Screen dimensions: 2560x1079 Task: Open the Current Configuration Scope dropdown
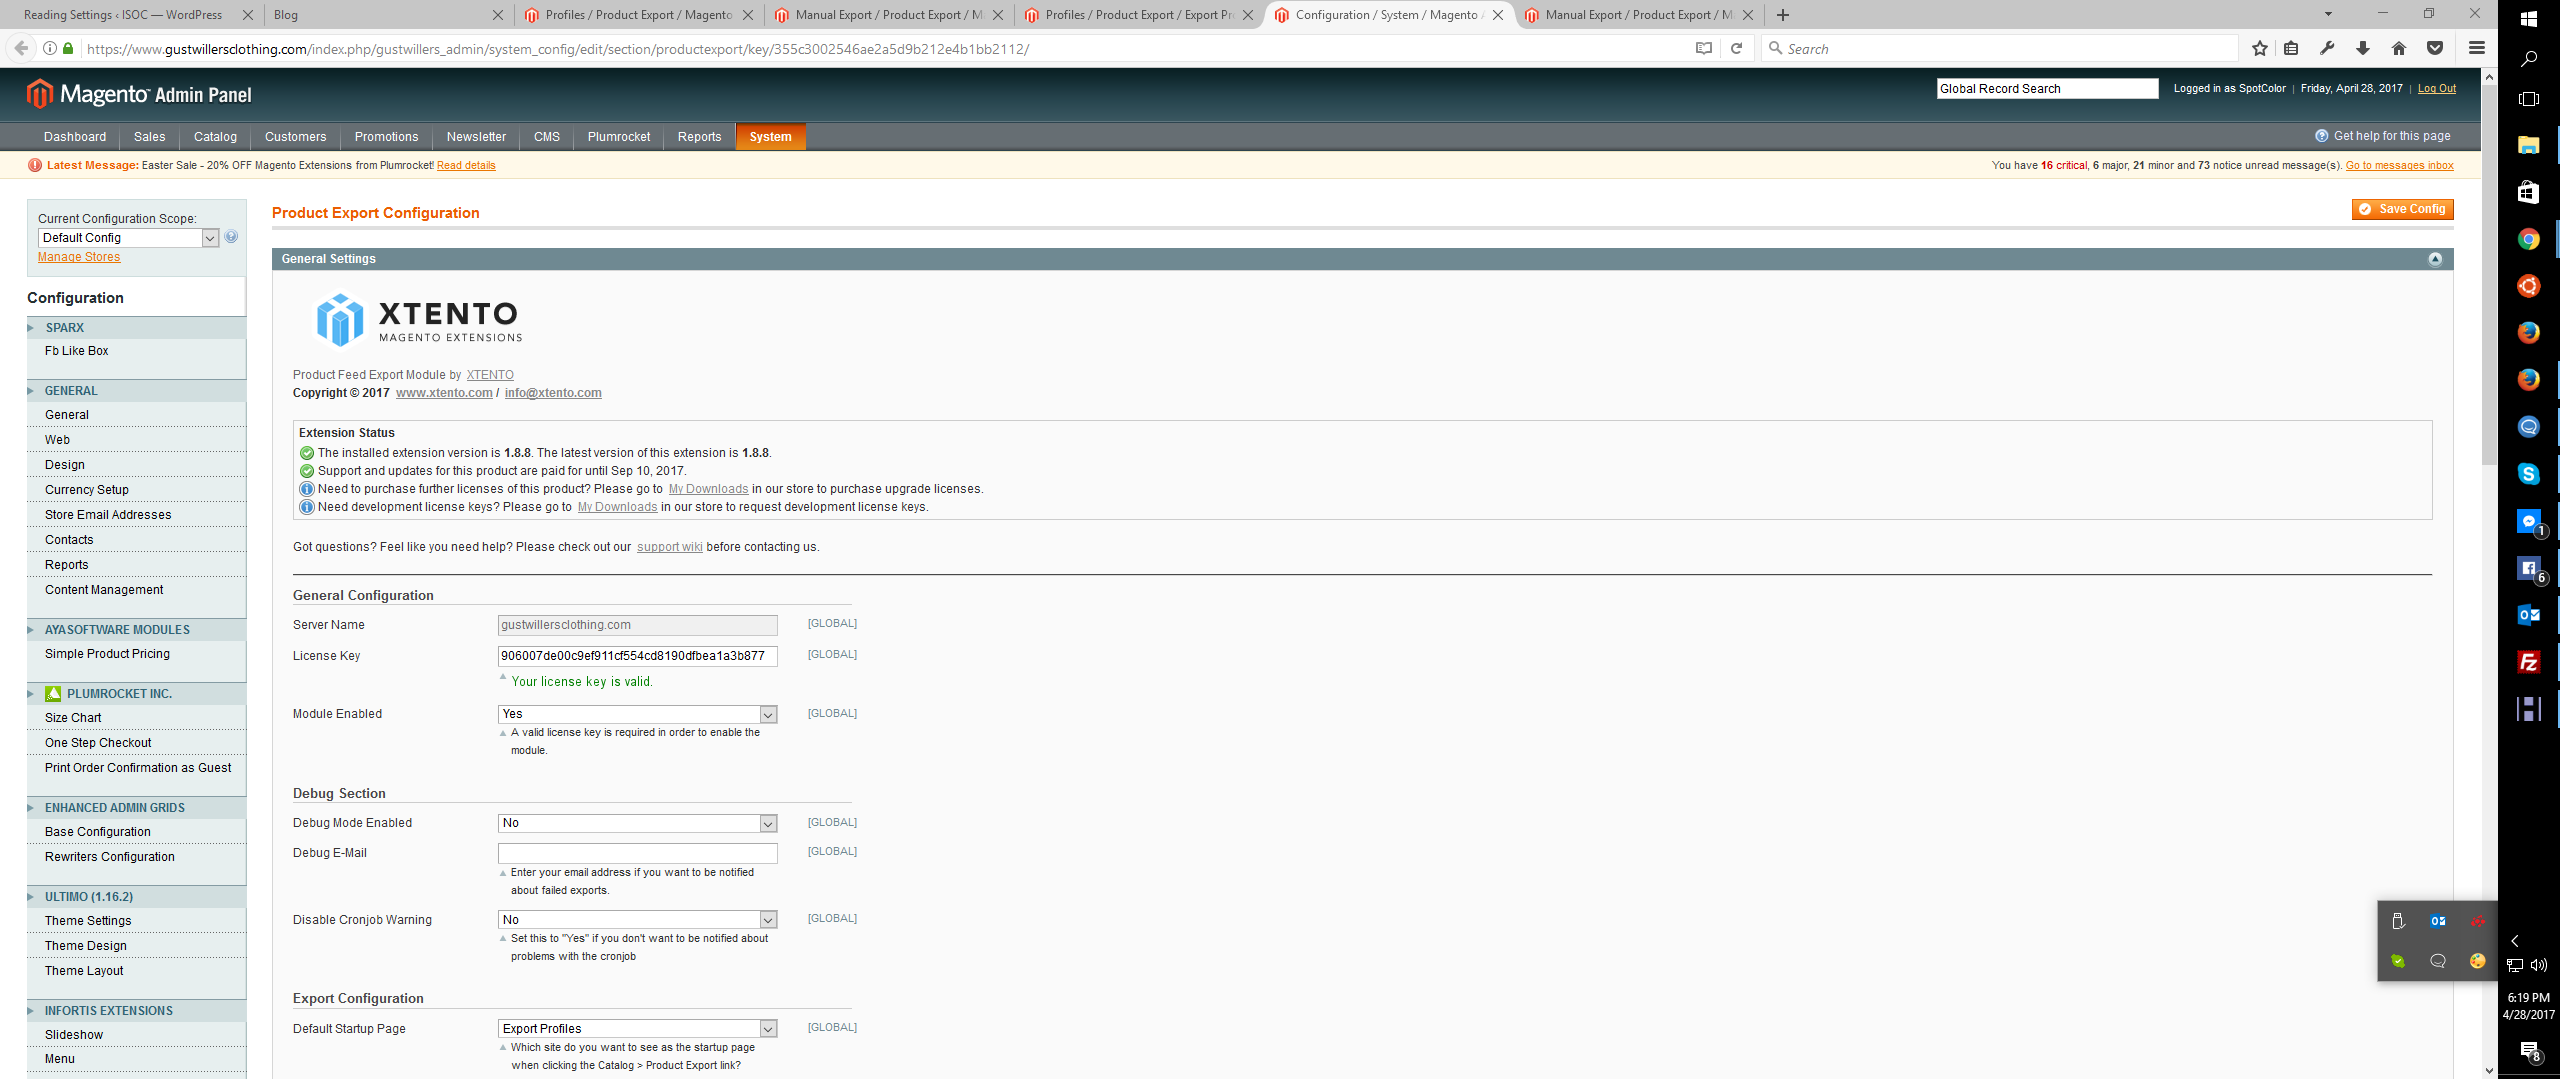point(128,237)
